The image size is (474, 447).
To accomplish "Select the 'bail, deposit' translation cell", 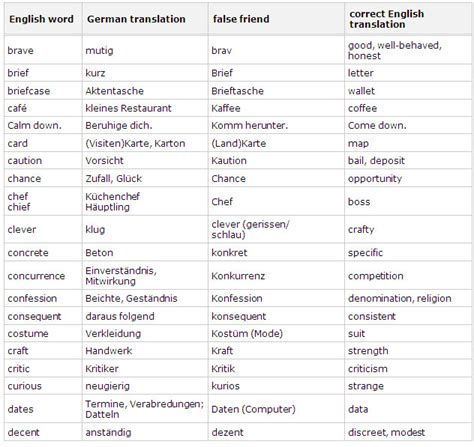I will [376, 161].
